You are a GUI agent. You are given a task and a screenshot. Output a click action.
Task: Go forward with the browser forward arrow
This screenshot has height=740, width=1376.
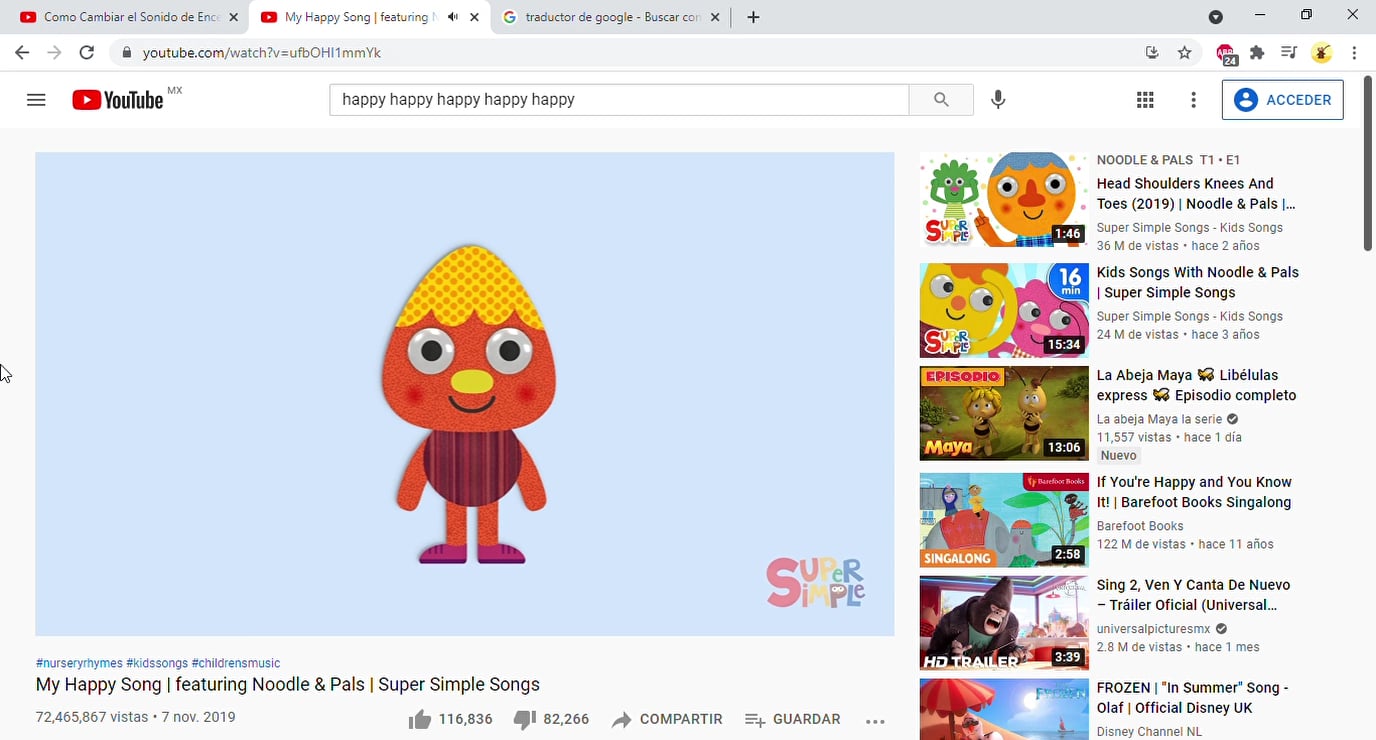(x=54, y=53)
